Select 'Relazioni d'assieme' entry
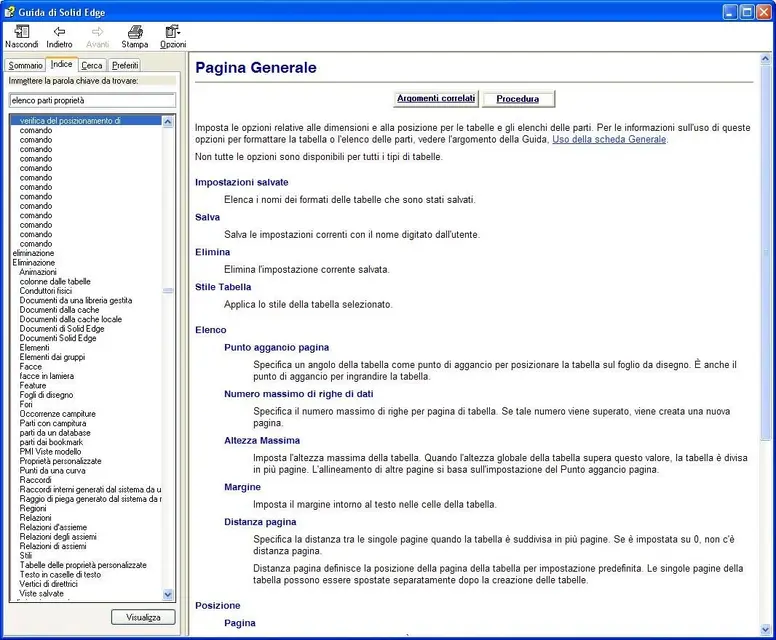 (53, 527)
